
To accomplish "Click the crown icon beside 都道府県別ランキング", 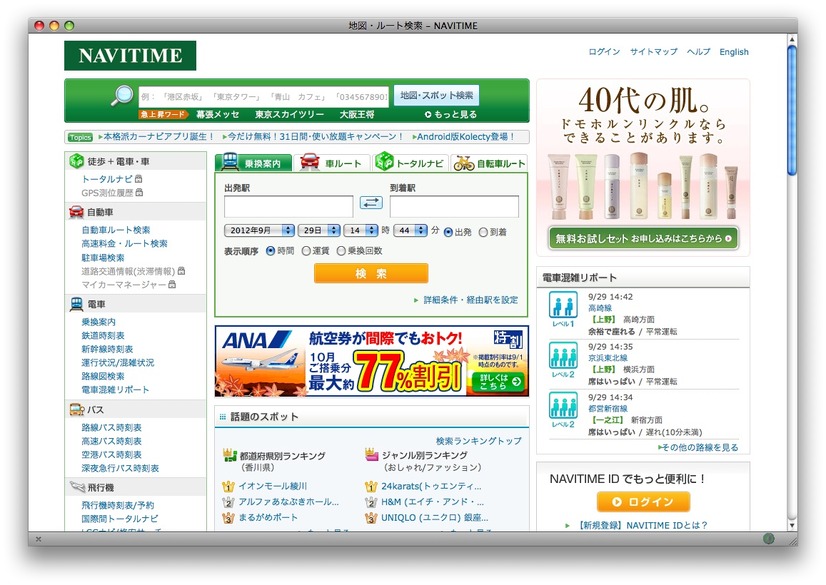I will [x=230, y=455].
